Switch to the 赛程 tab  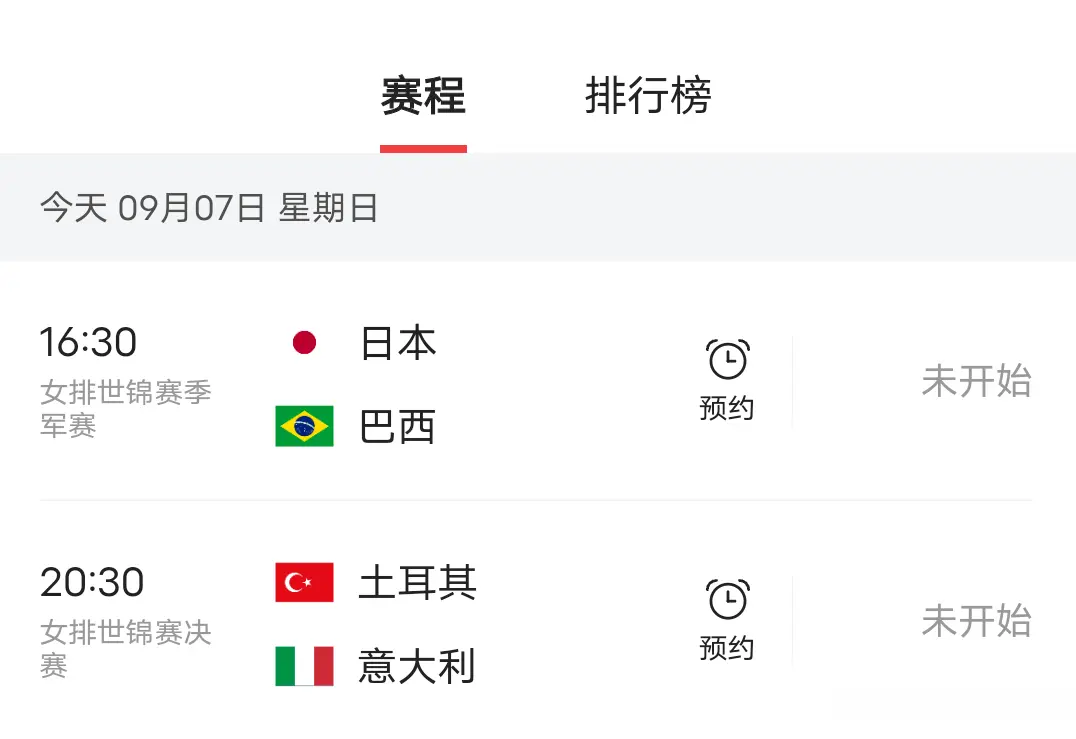[422, 97]
